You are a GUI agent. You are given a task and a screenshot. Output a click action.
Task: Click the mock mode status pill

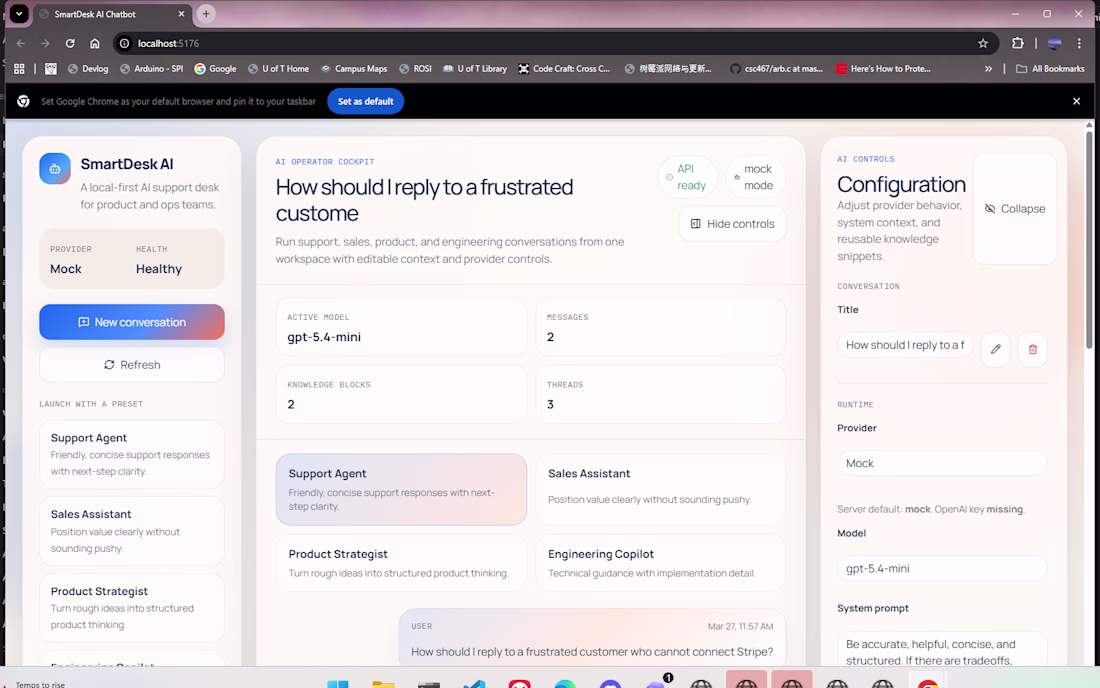click(x=754, y=177)
